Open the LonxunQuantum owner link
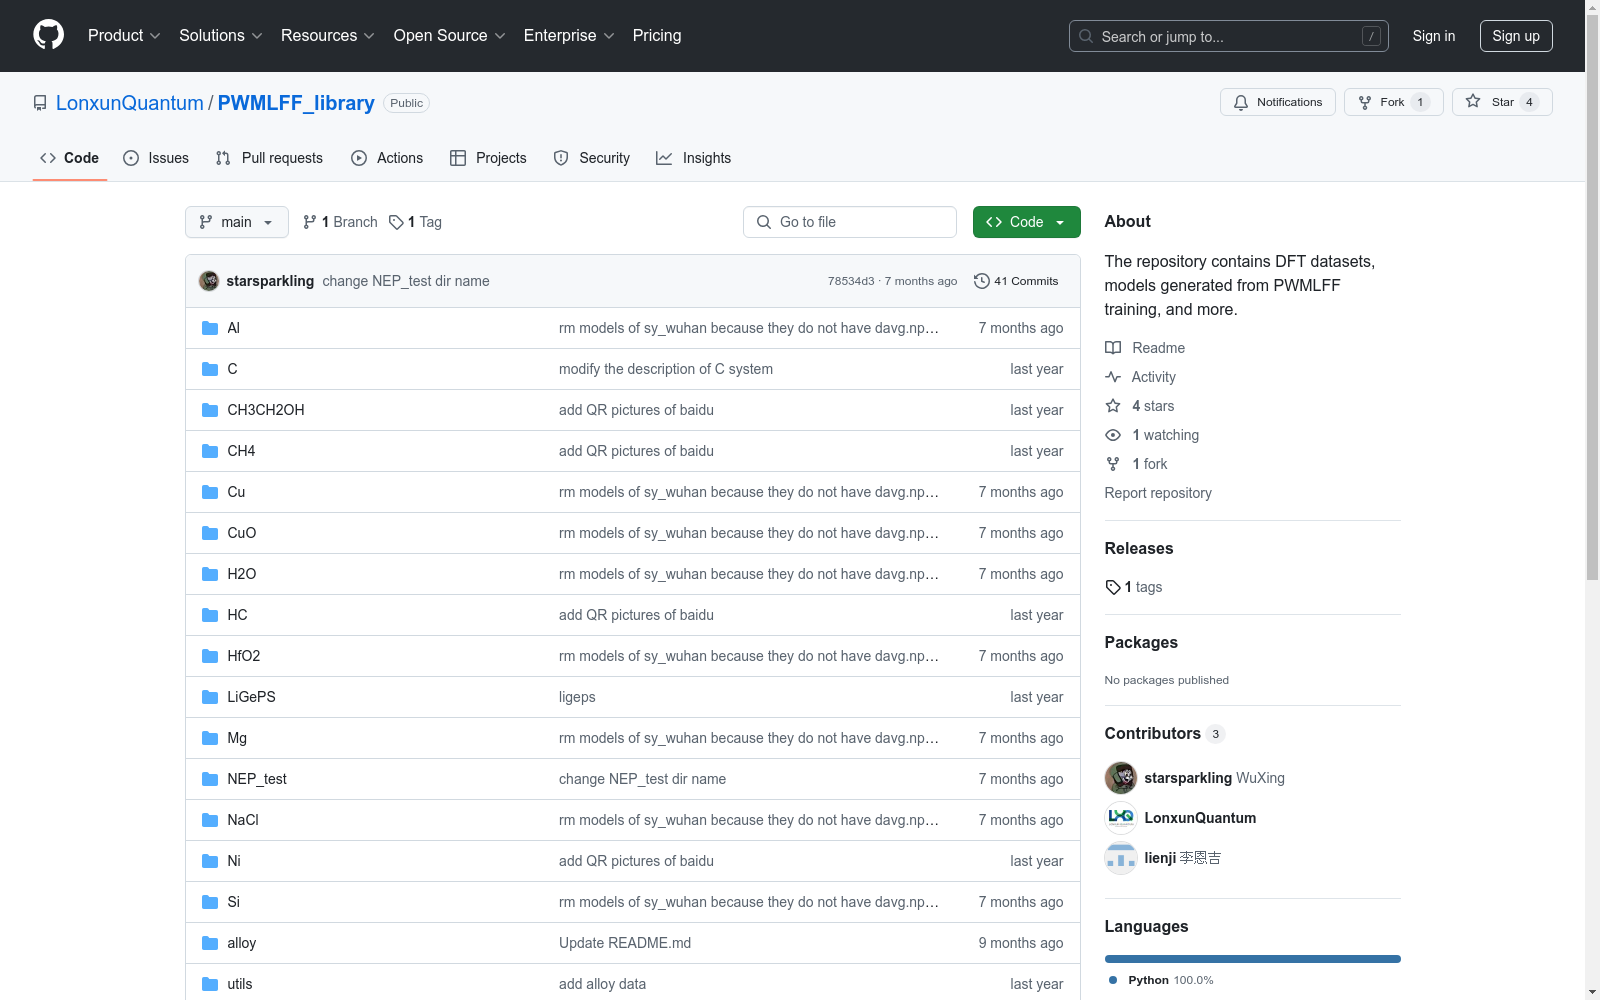The image size is (1600, 1000). click(130, 103)
